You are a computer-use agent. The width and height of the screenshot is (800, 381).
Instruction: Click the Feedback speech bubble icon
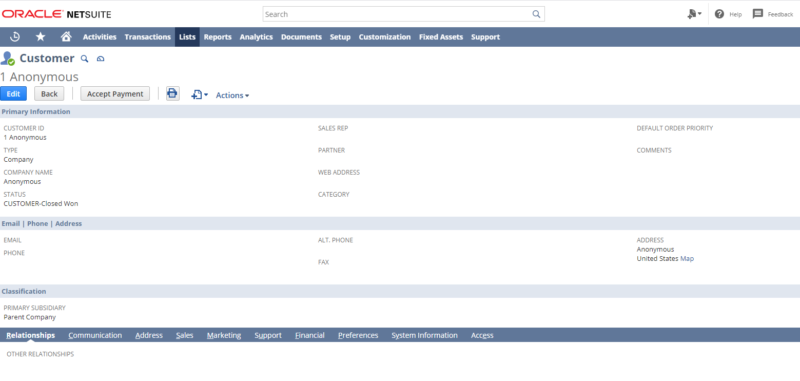[758, 14]
